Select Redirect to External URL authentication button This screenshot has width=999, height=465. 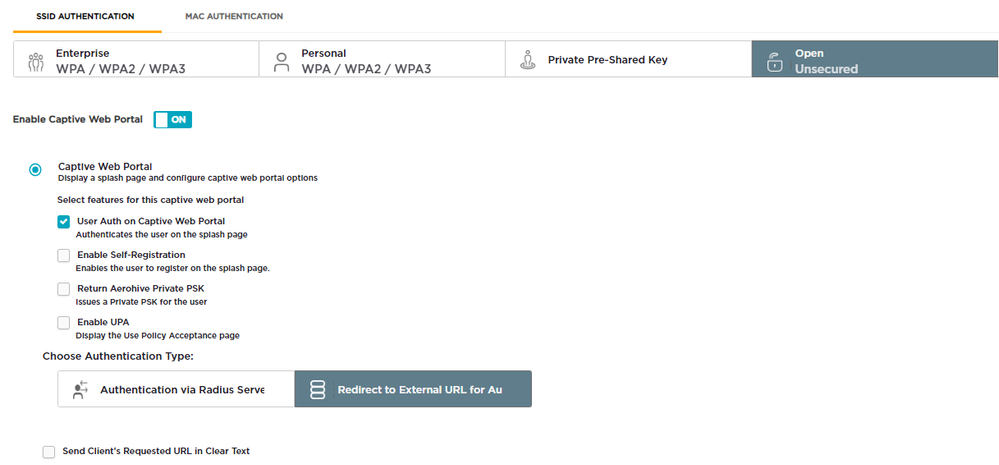tap(413, 389)
